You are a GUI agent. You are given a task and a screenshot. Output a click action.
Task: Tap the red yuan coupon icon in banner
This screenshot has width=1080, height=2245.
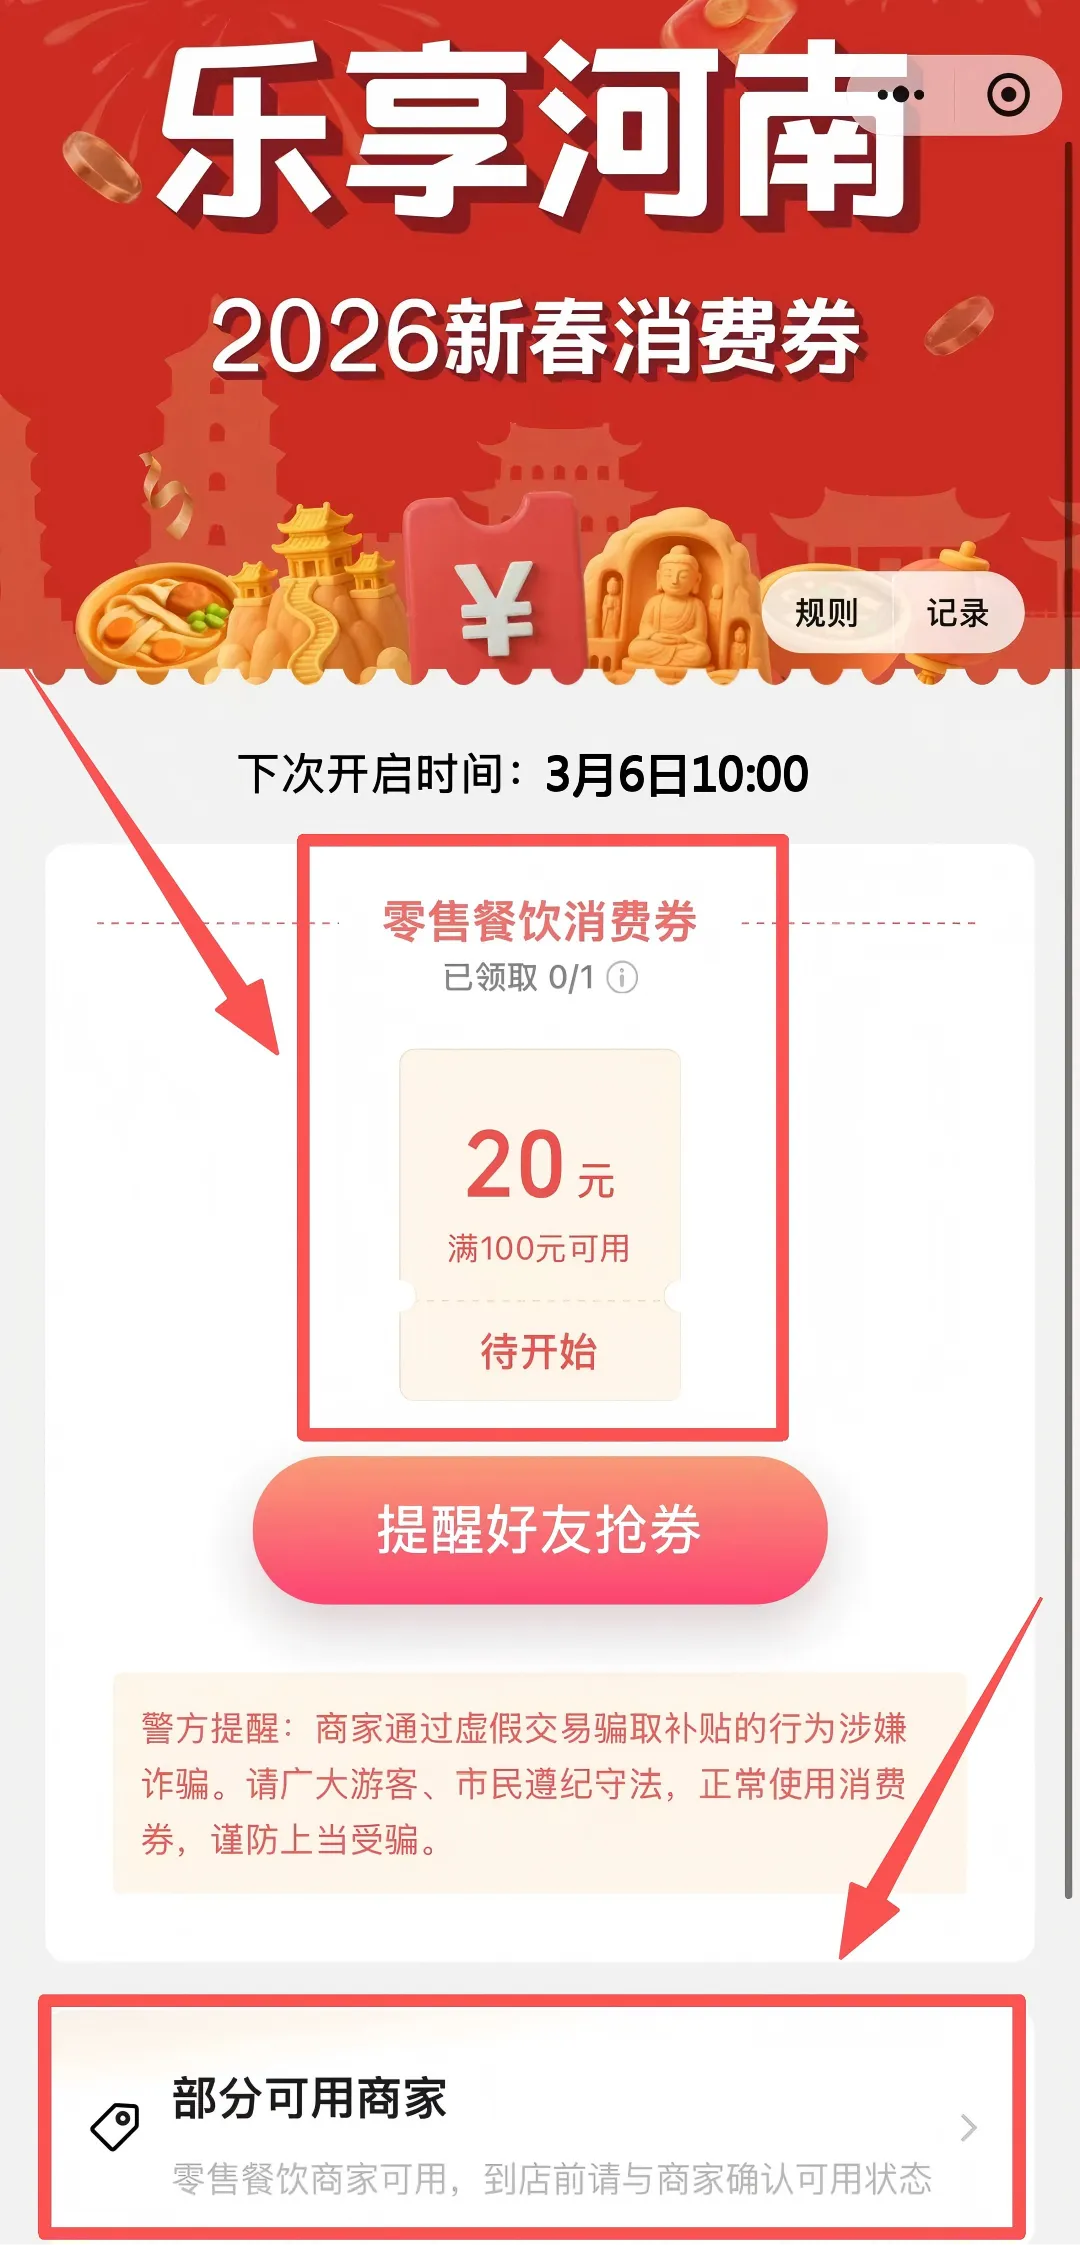tap(493, 590)
